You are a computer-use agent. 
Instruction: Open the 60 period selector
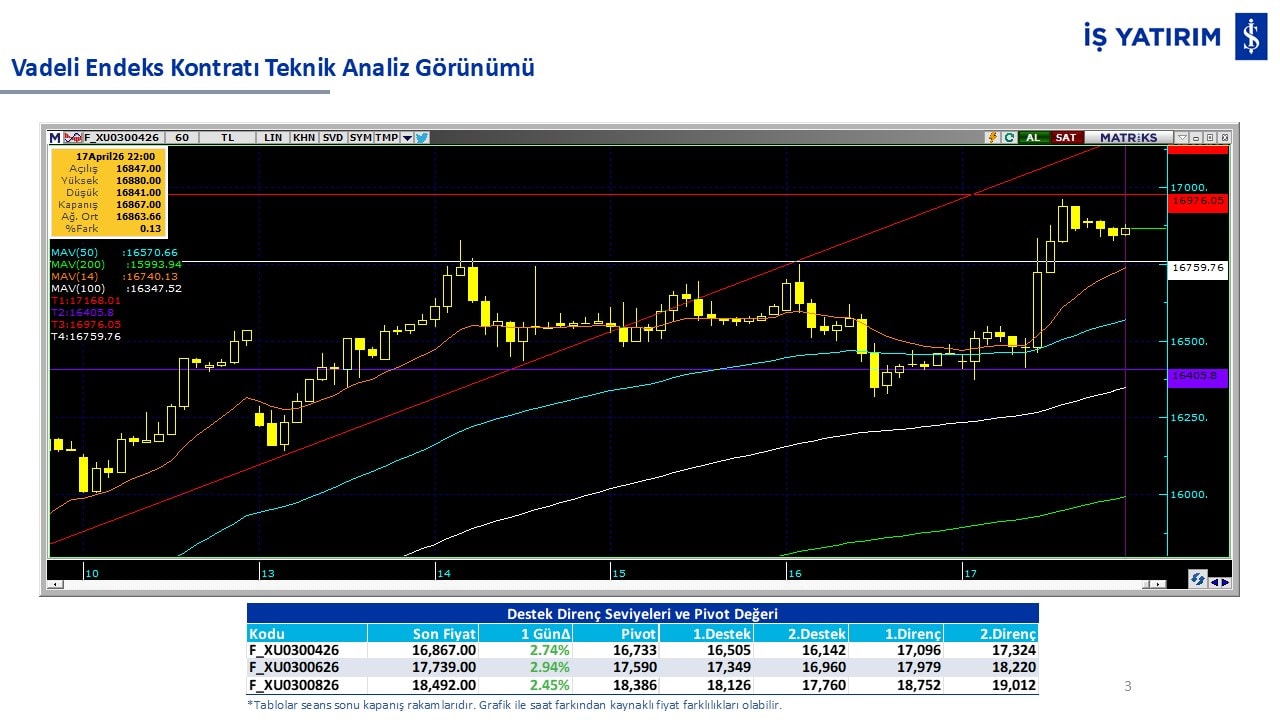click(182, 138)
